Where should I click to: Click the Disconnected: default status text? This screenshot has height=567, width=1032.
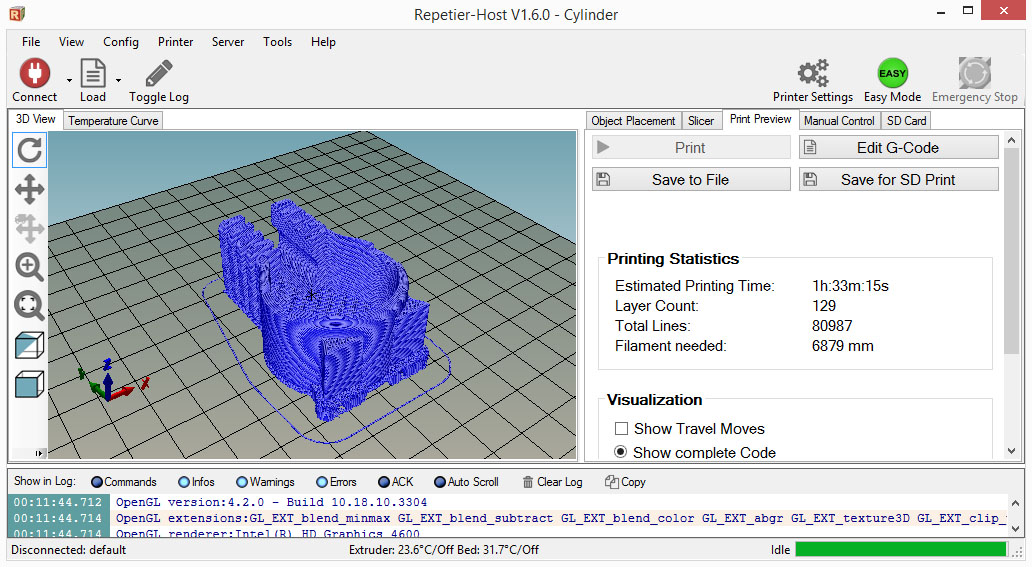[68, 549]
